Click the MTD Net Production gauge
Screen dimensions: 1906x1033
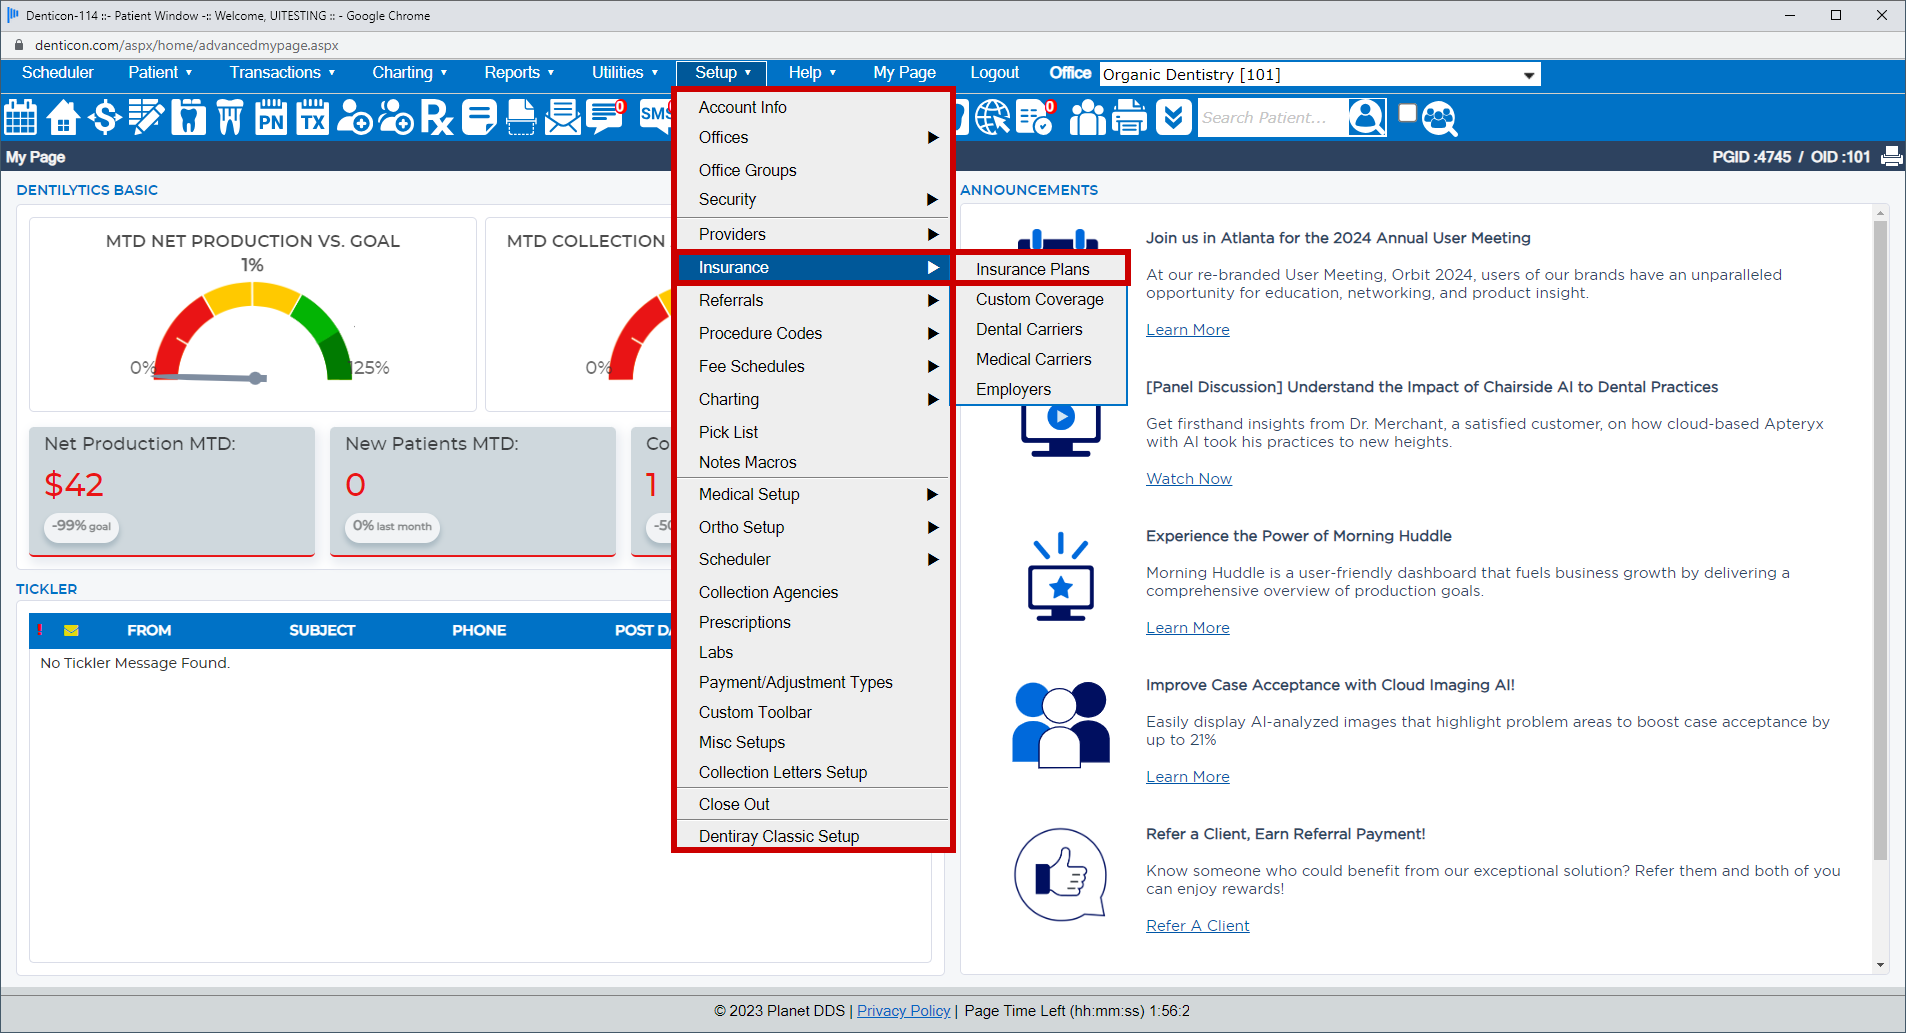(x=253, y=332)
